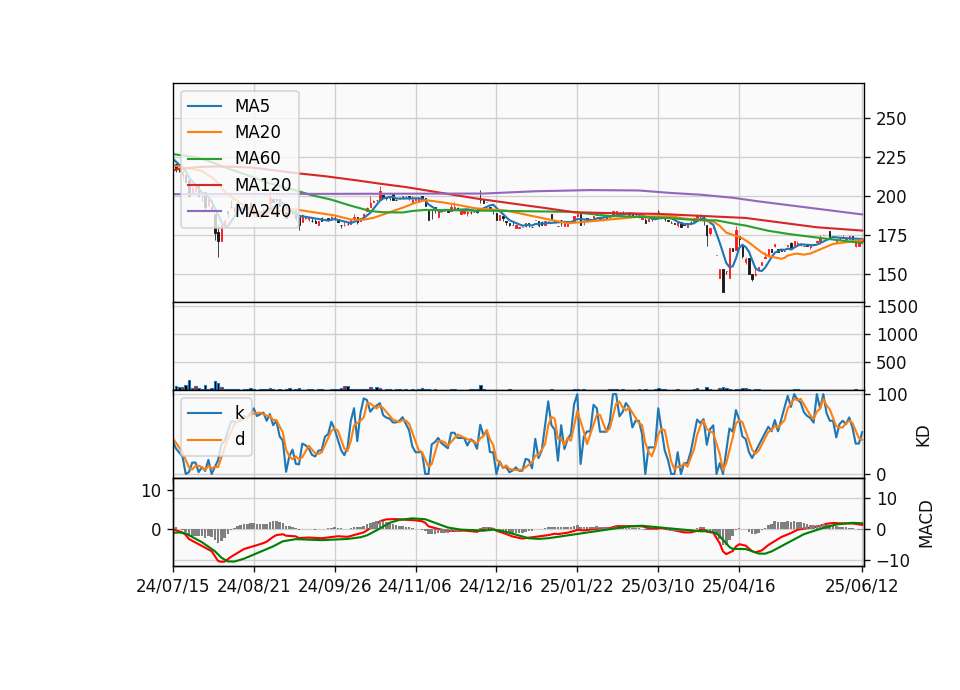Click the MACD axis title

(926, 525)
